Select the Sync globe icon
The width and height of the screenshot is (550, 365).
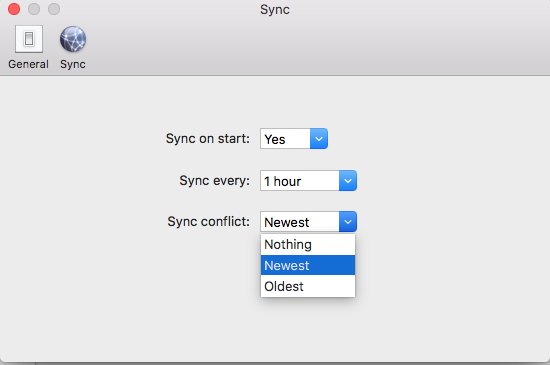point(73,39)
